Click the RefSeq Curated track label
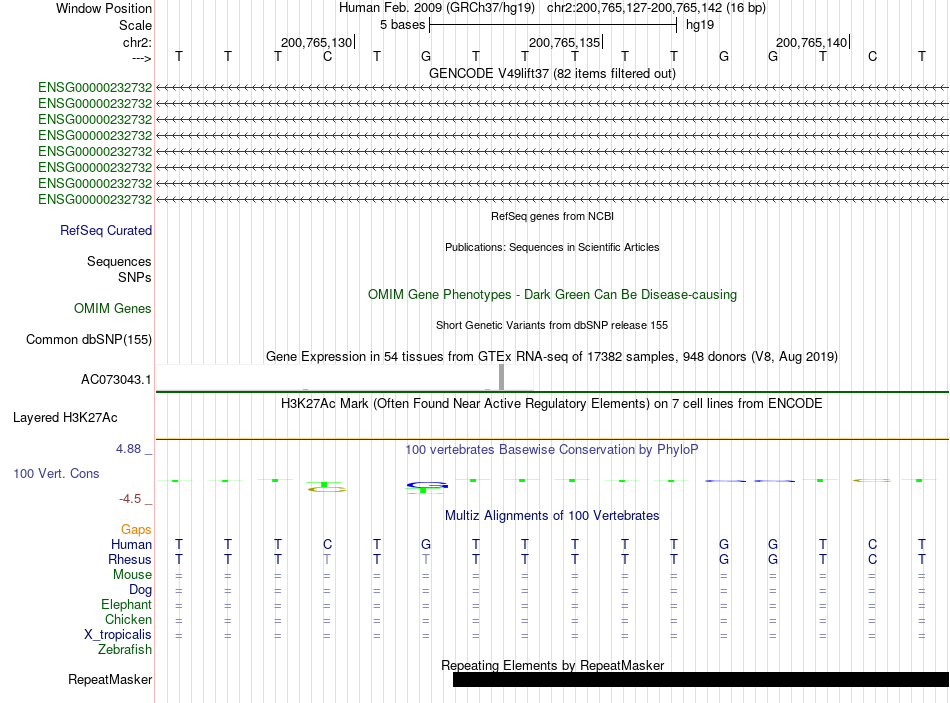 105,230
